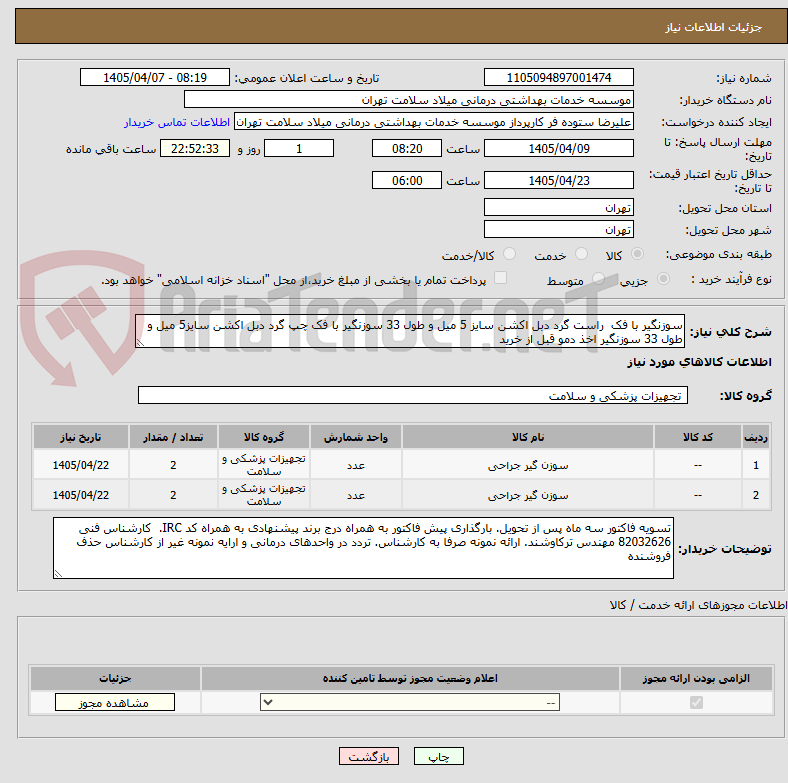Image resolution: width=788 pixels, height=783 pixels.
Task: Click the price validity time 06:00
Action: [407, 180]
